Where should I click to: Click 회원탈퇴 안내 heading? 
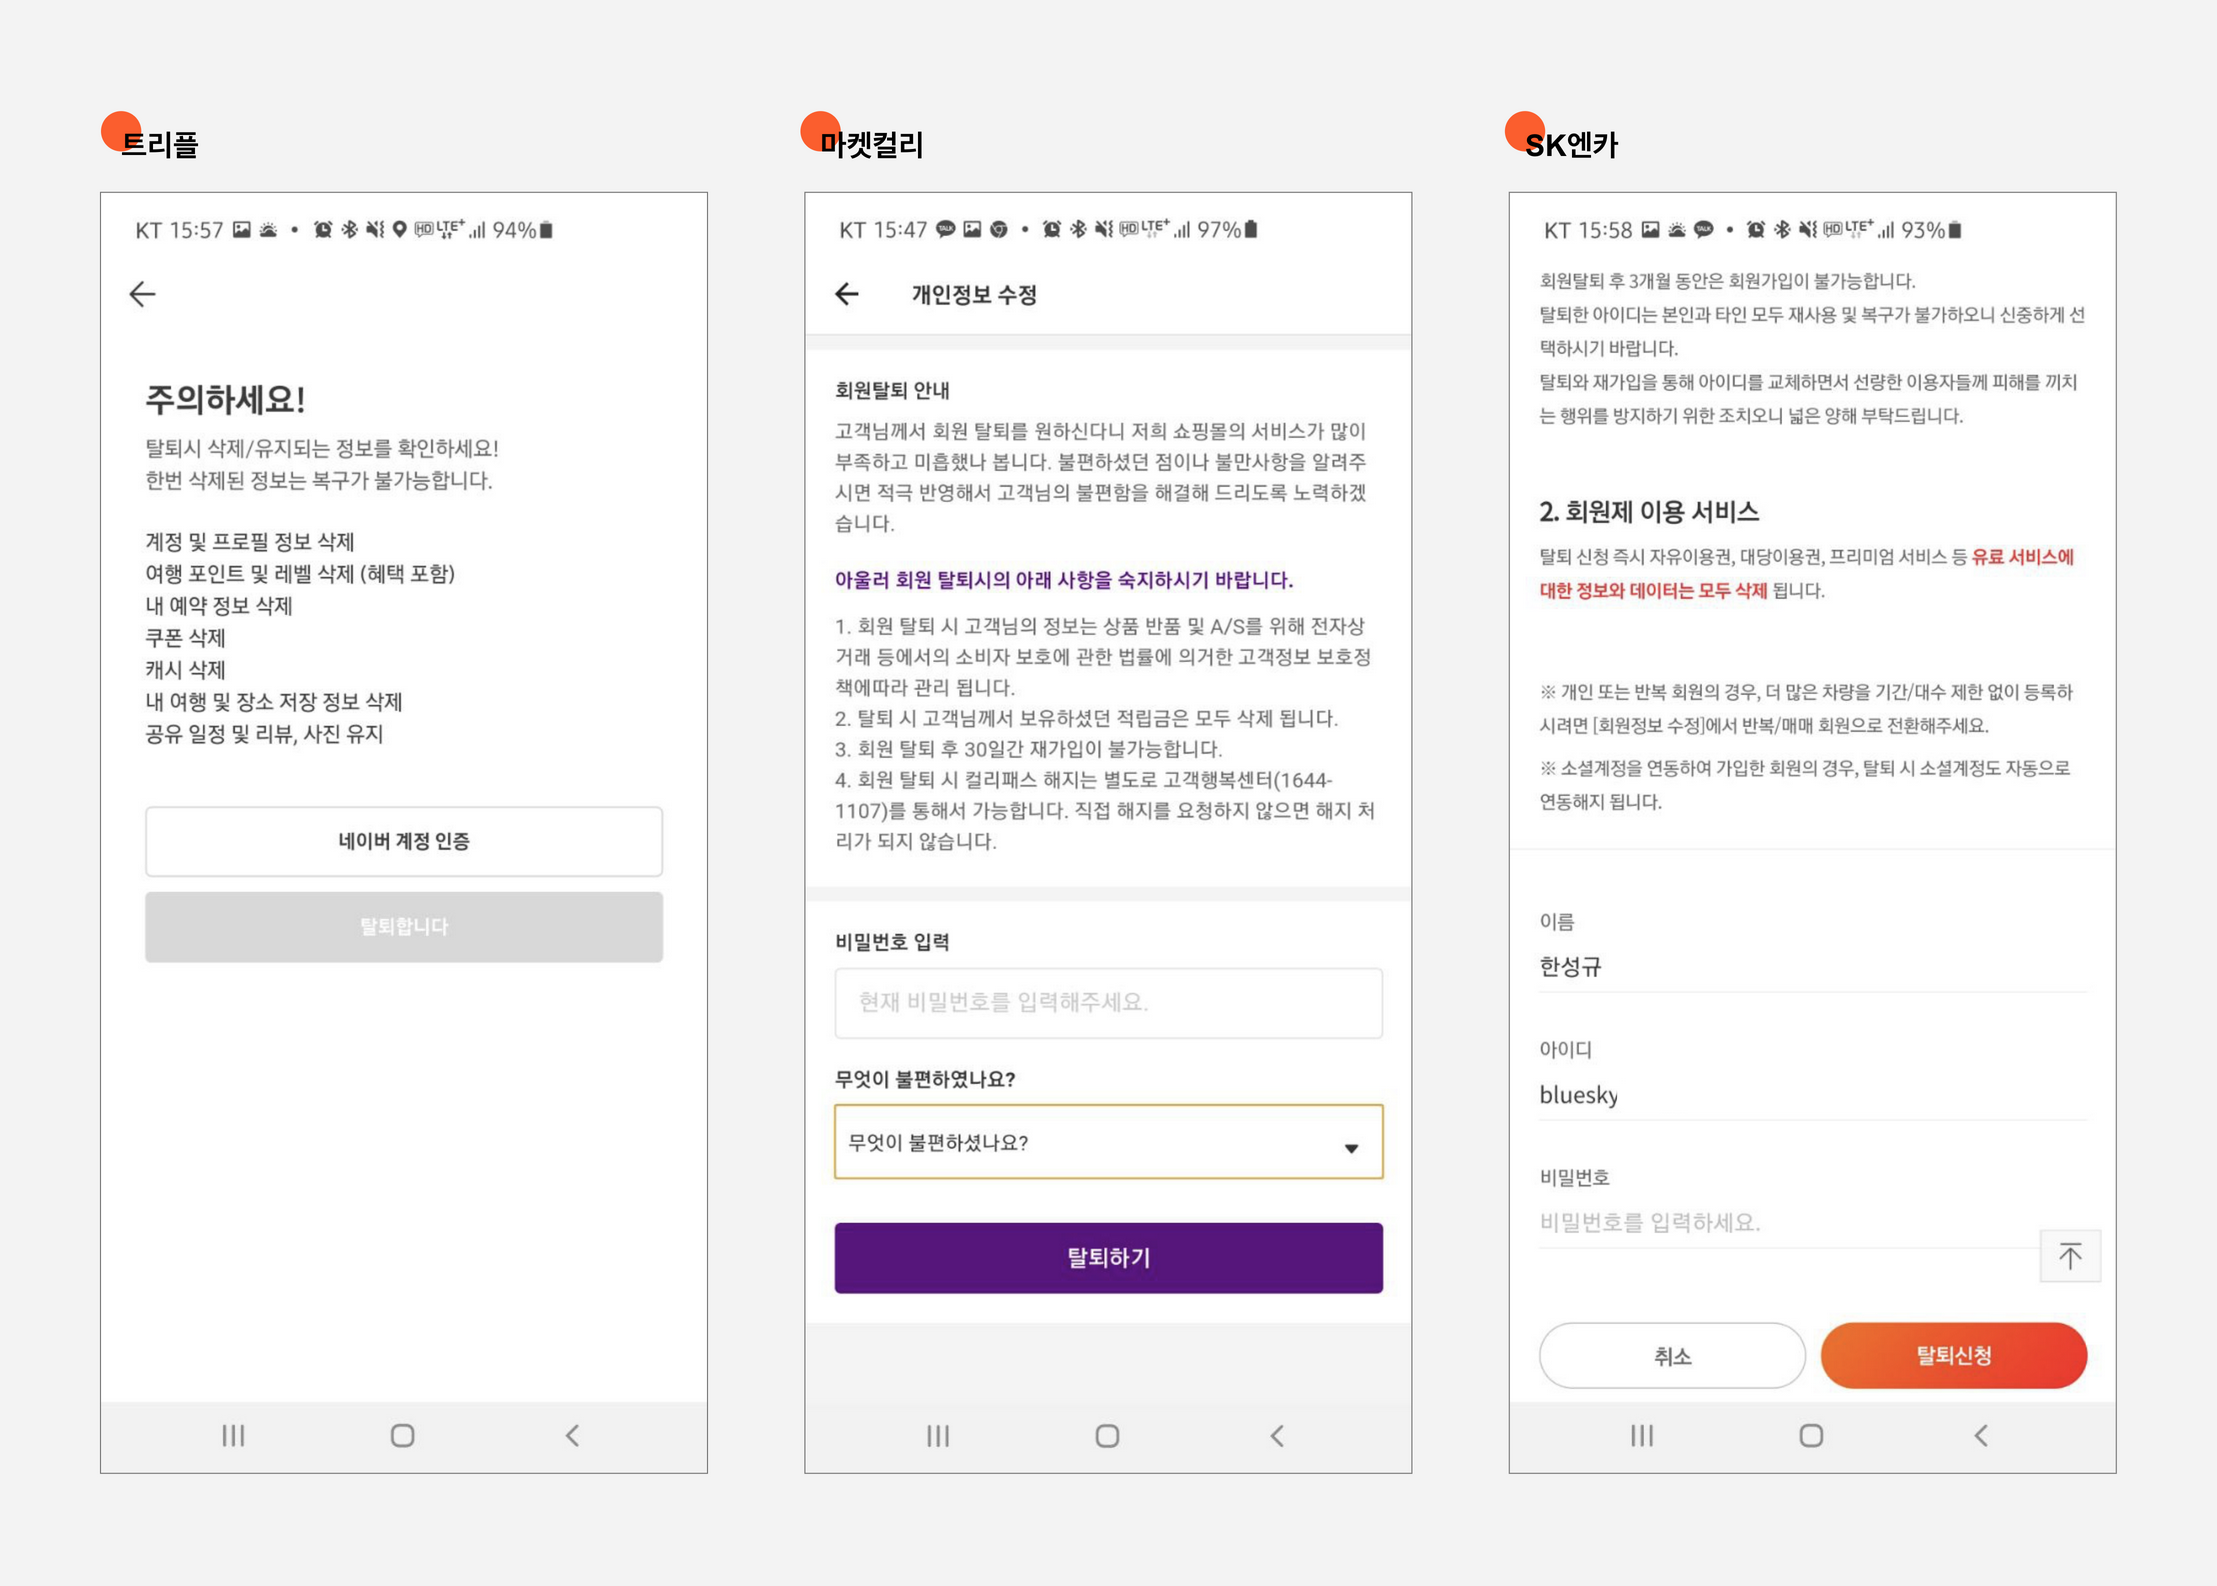tap(892, 390)
